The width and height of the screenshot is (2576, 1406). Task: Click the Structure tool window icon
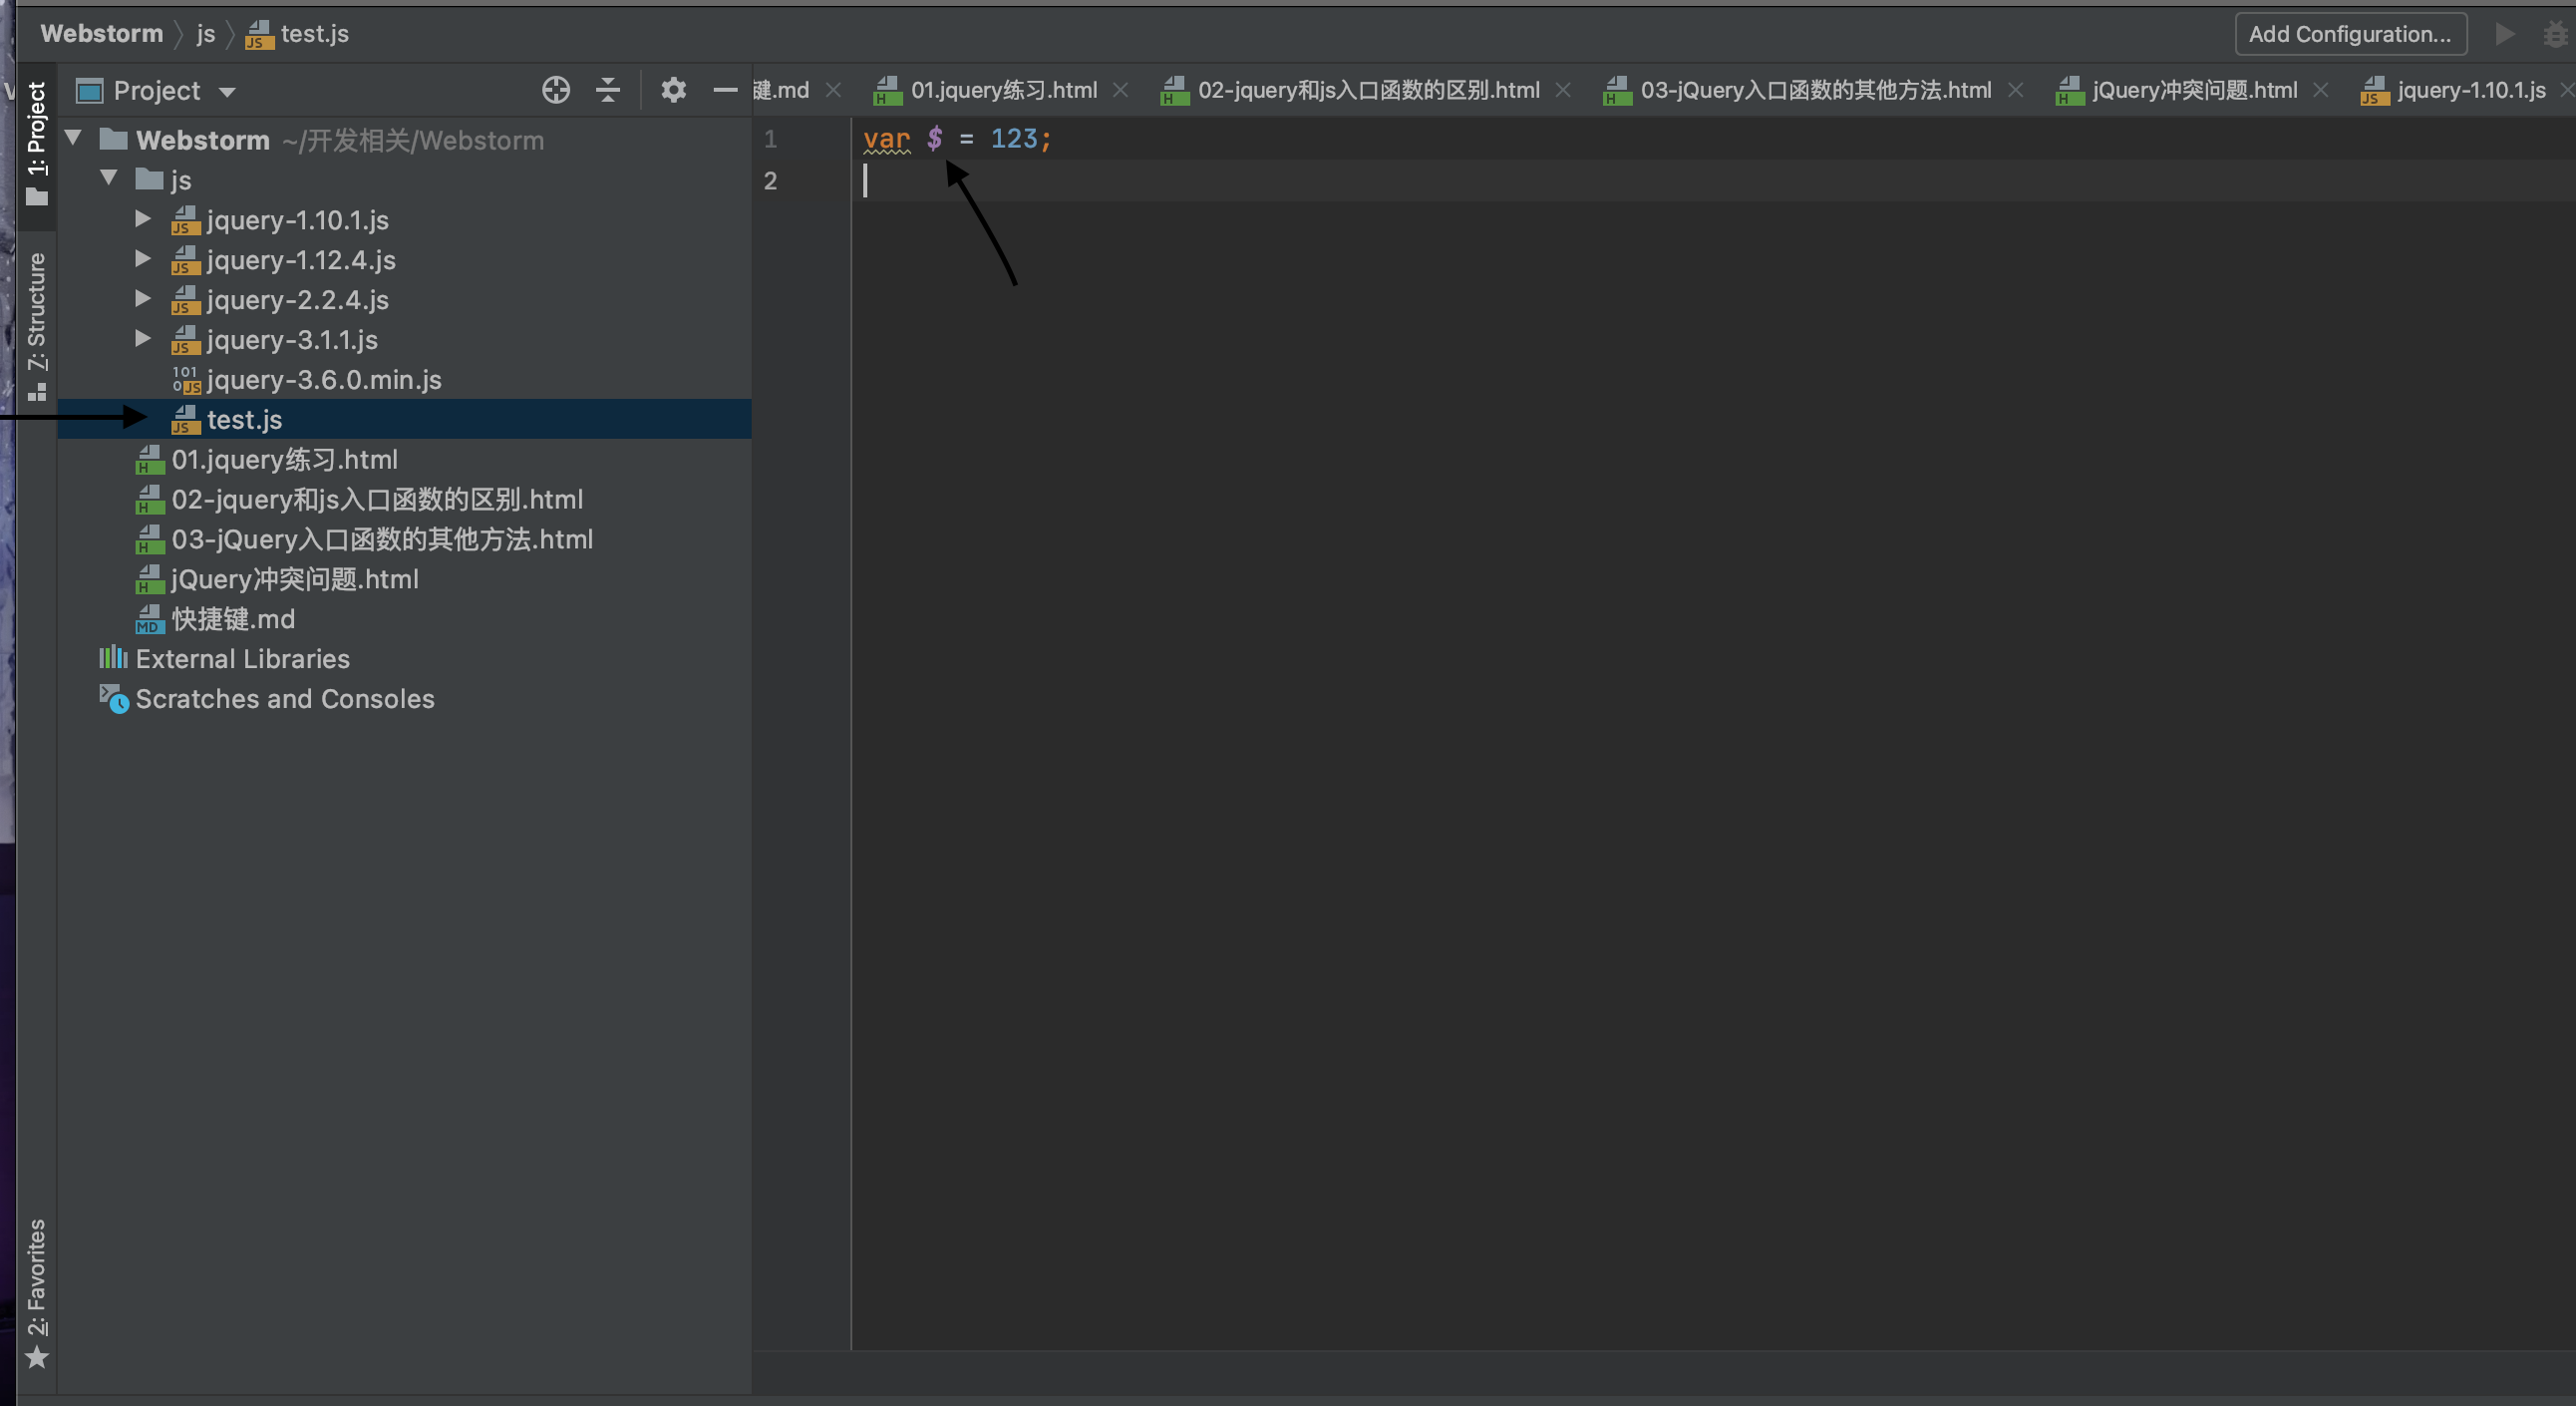37,392
